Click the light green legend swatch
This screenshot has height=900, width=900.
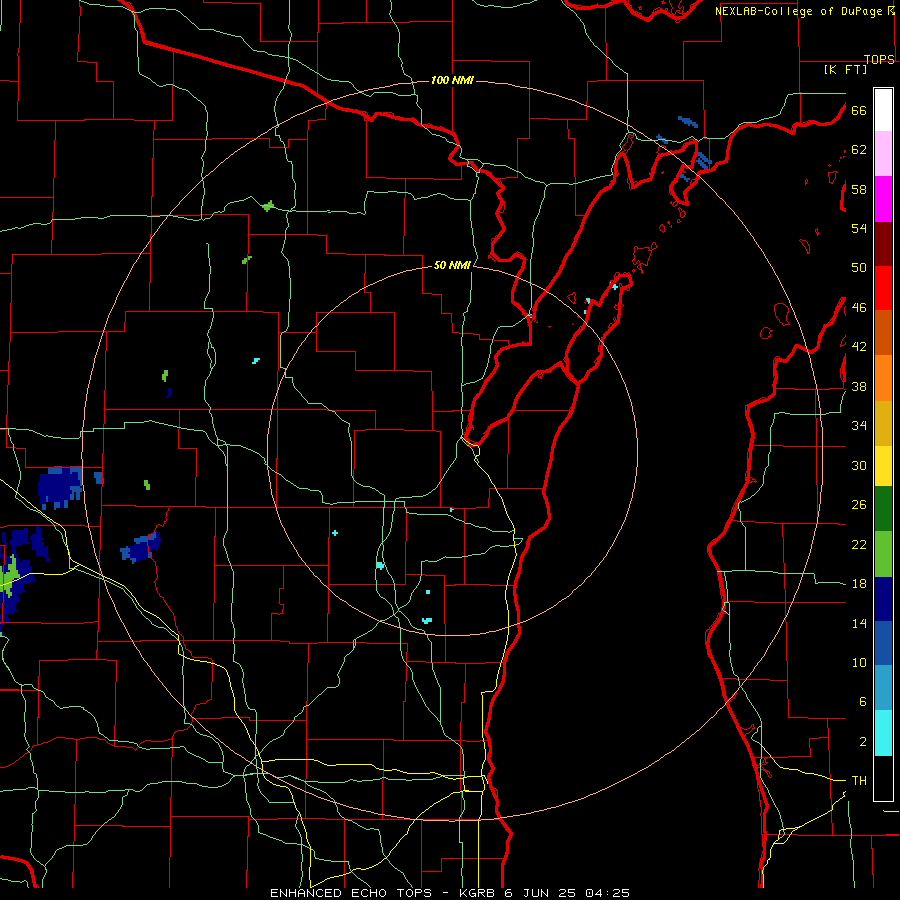coord(883,554)
